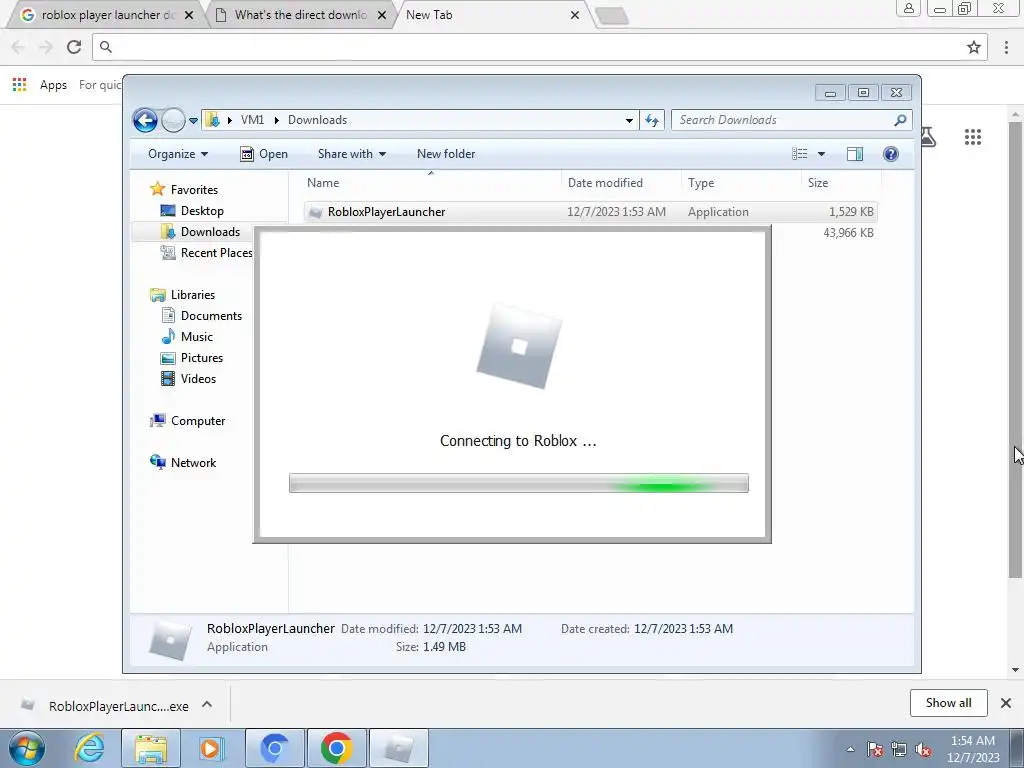Image resolution: width=1024 pixels, height=768 pixels.
Task: Refresh the Downloads folder view
Action: (x=652, y=120)
